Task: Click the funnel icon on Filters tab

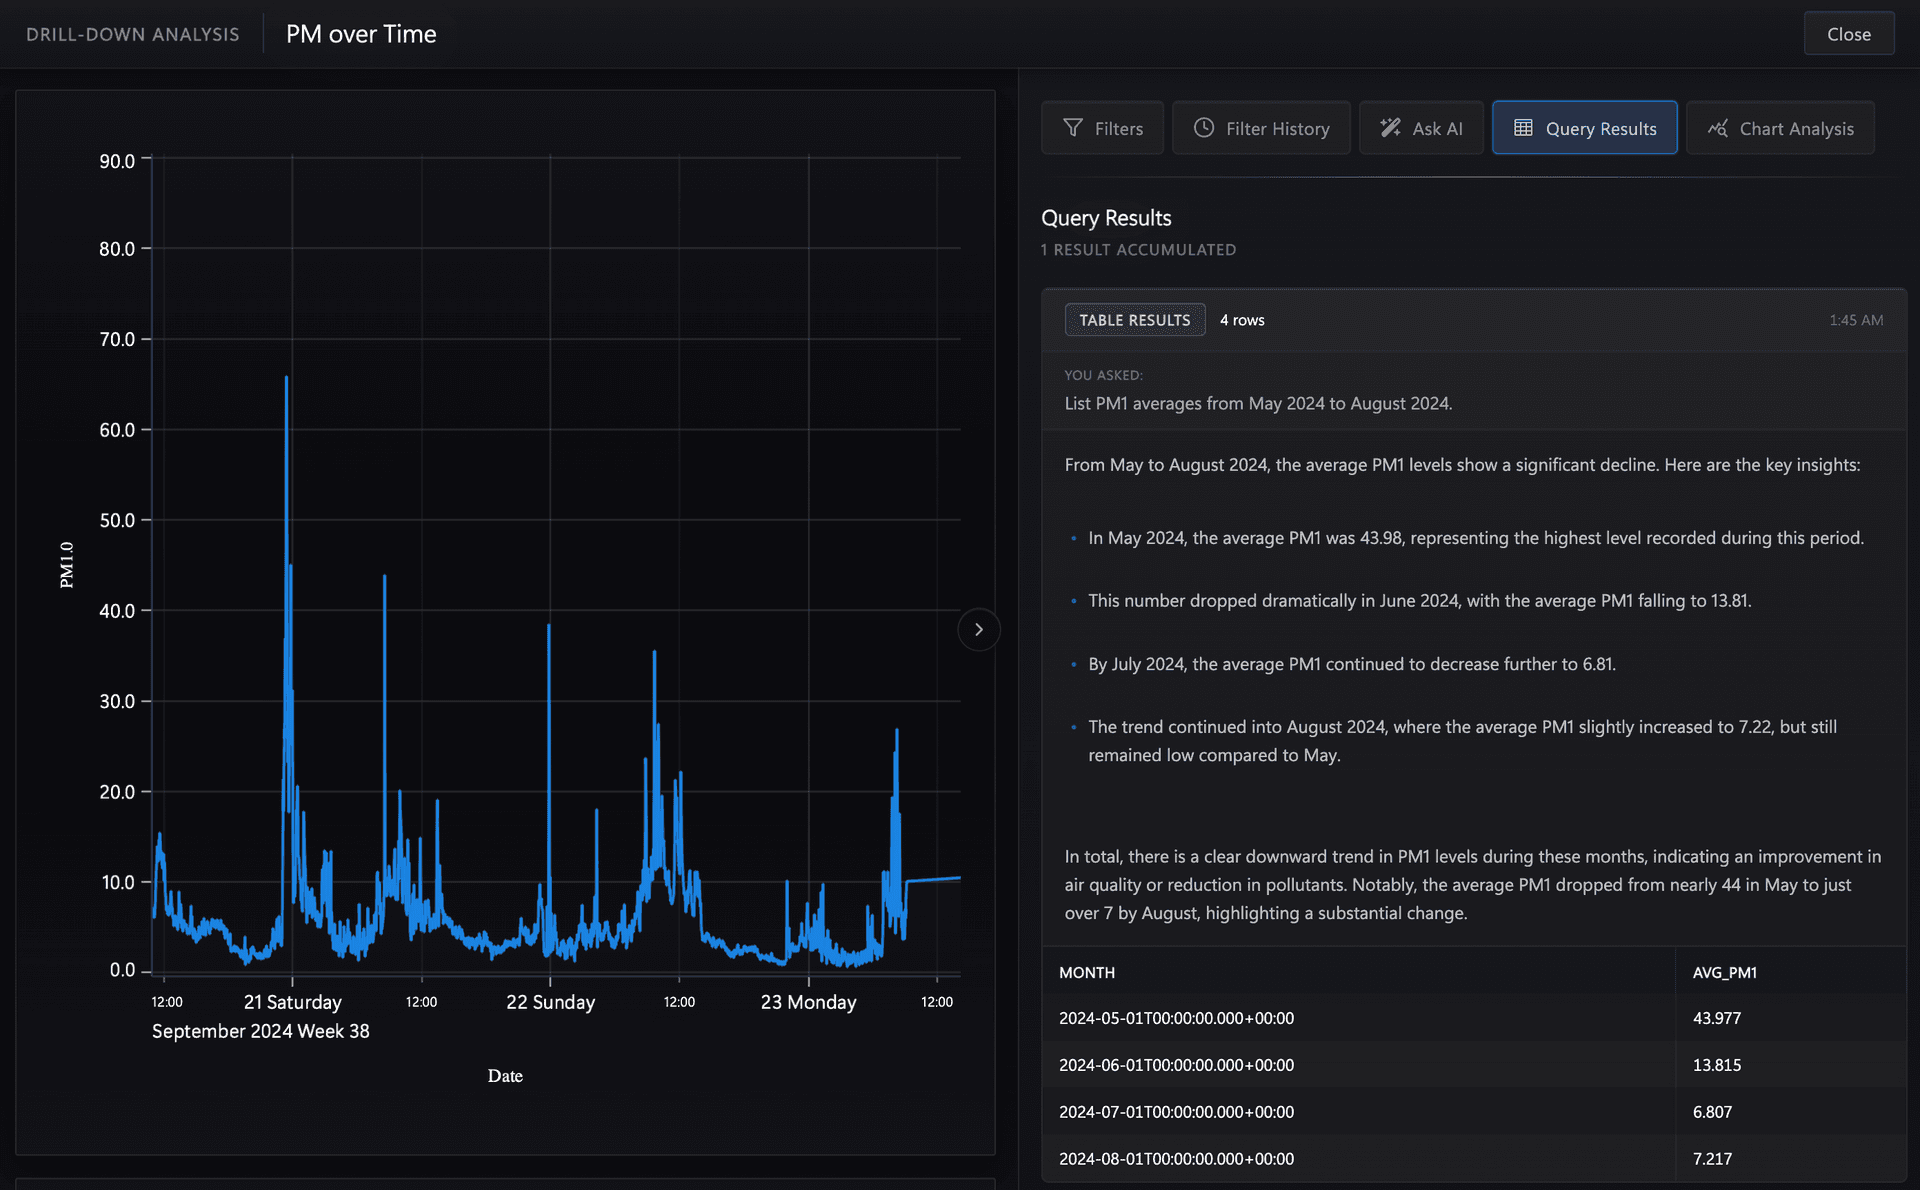Action: tap(1072, 128)
